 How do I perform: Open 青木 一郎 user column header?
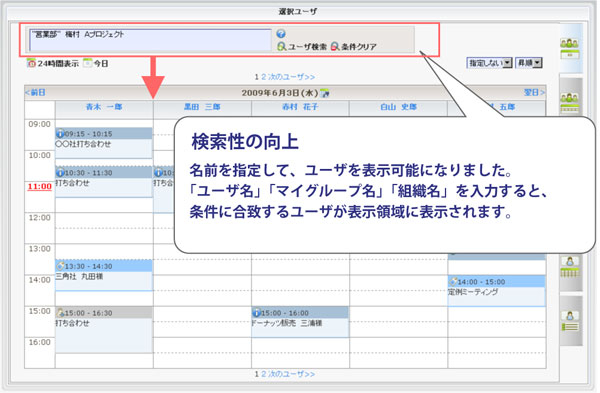click(104, 107)
